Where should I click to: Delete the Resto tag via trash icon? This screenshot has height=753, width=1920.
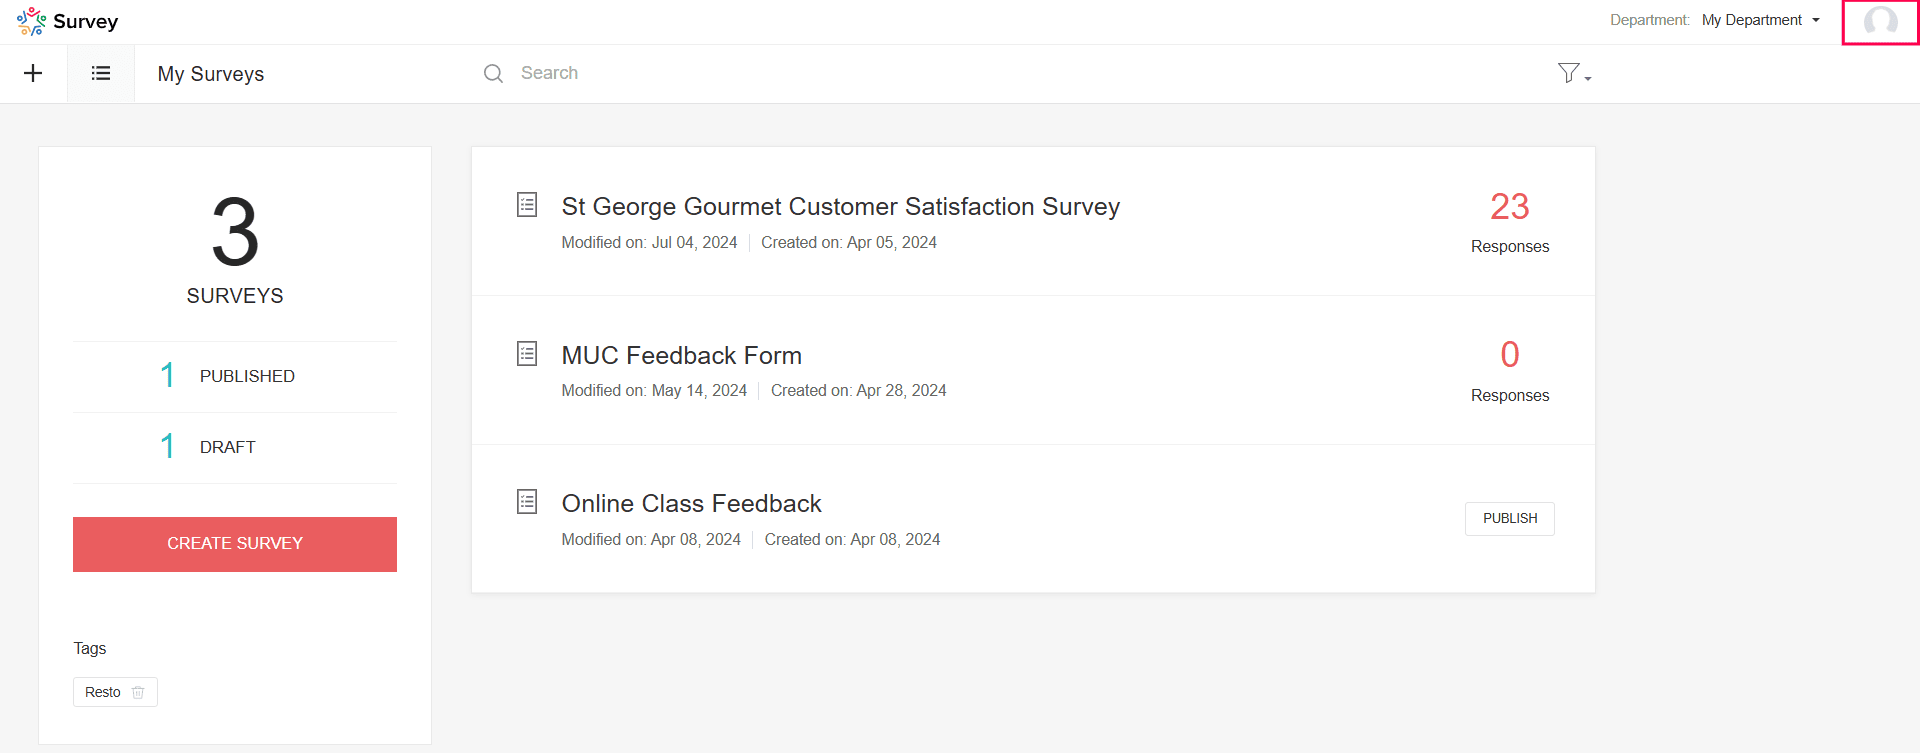click(138, 692)
